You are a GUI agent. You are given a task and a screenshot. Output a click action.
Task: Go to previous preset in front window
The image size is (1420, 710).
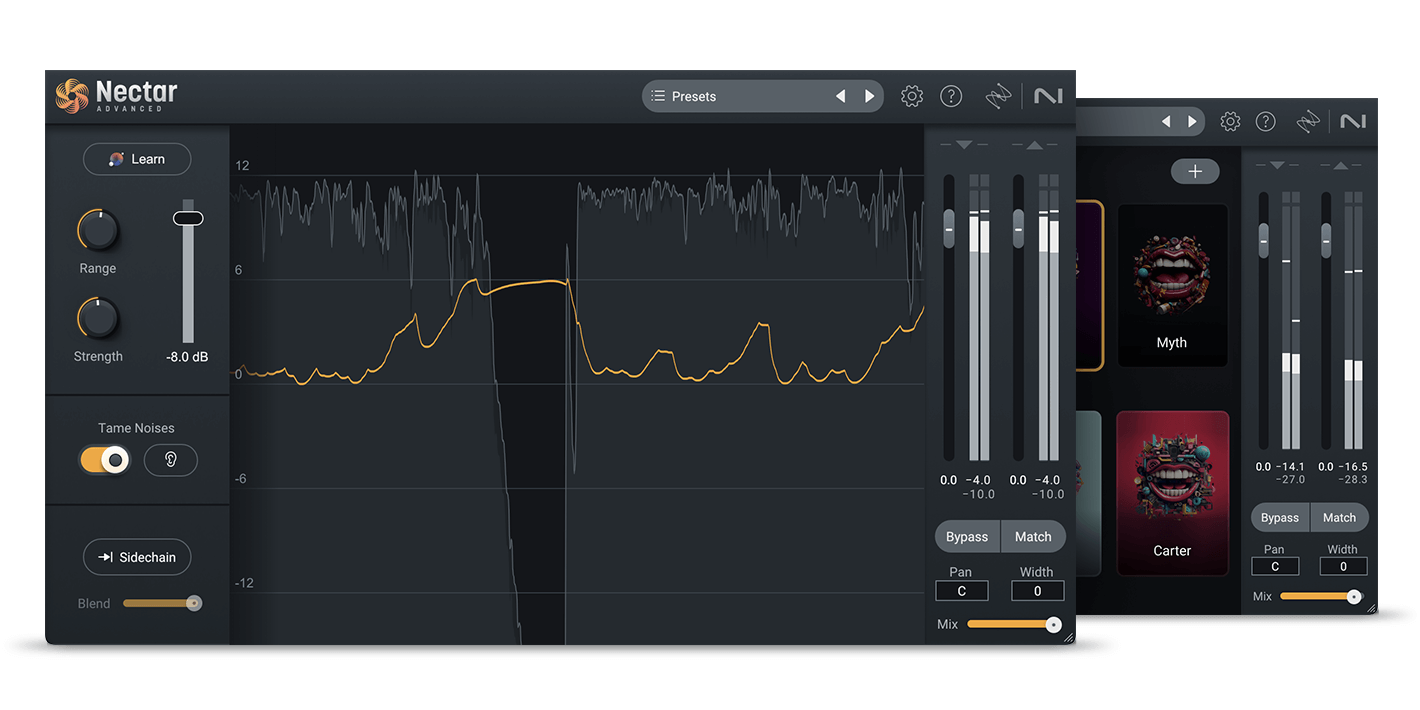coord(841,96)
